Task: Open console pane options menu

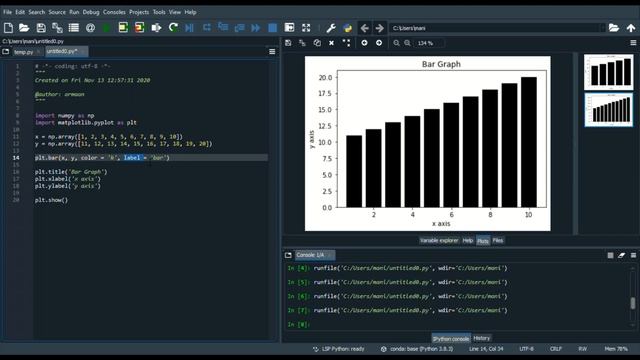Action: pyautogui.click(x=633, y=255)
